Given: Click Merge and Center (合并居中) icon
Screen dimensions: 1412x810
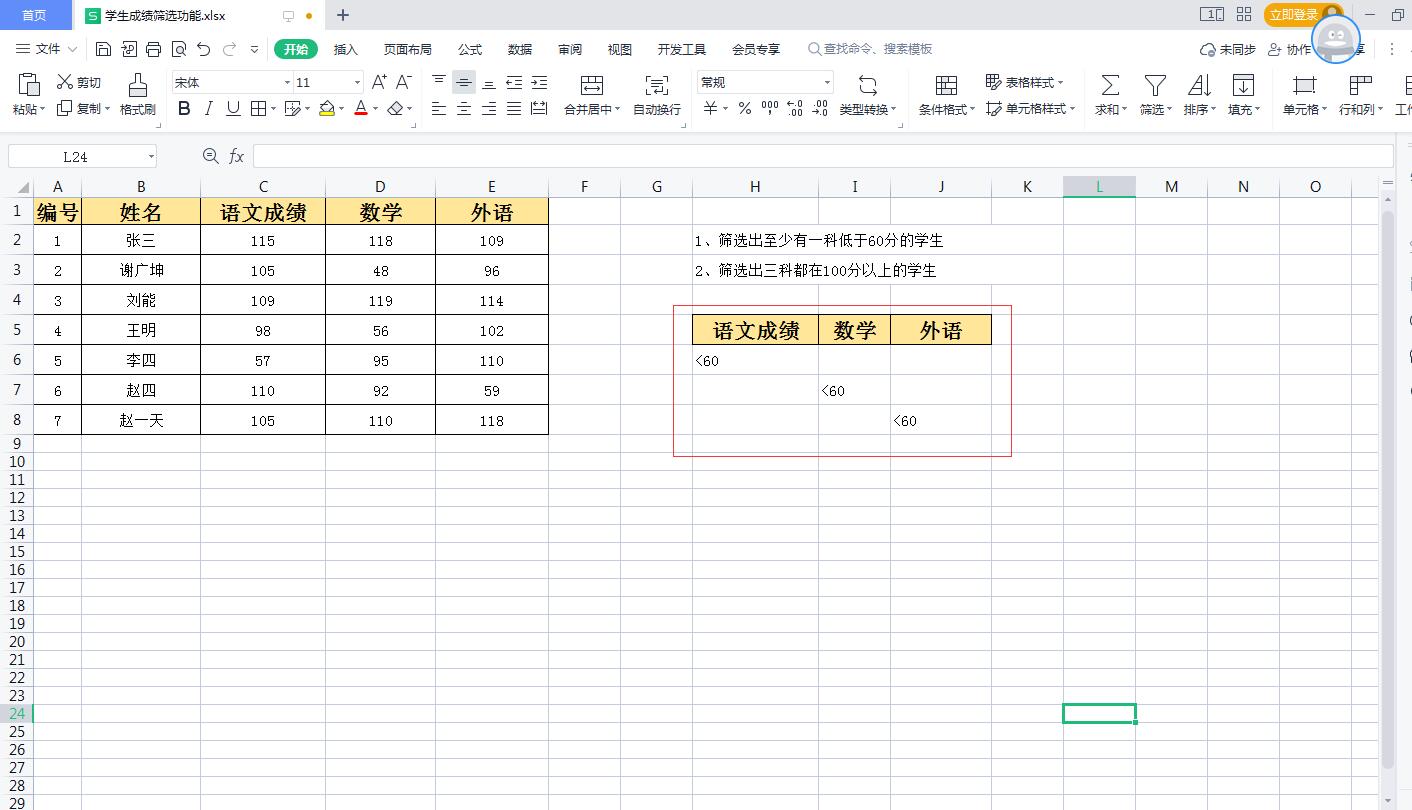Looking at the screenshot, I should [x=592, y=84].
